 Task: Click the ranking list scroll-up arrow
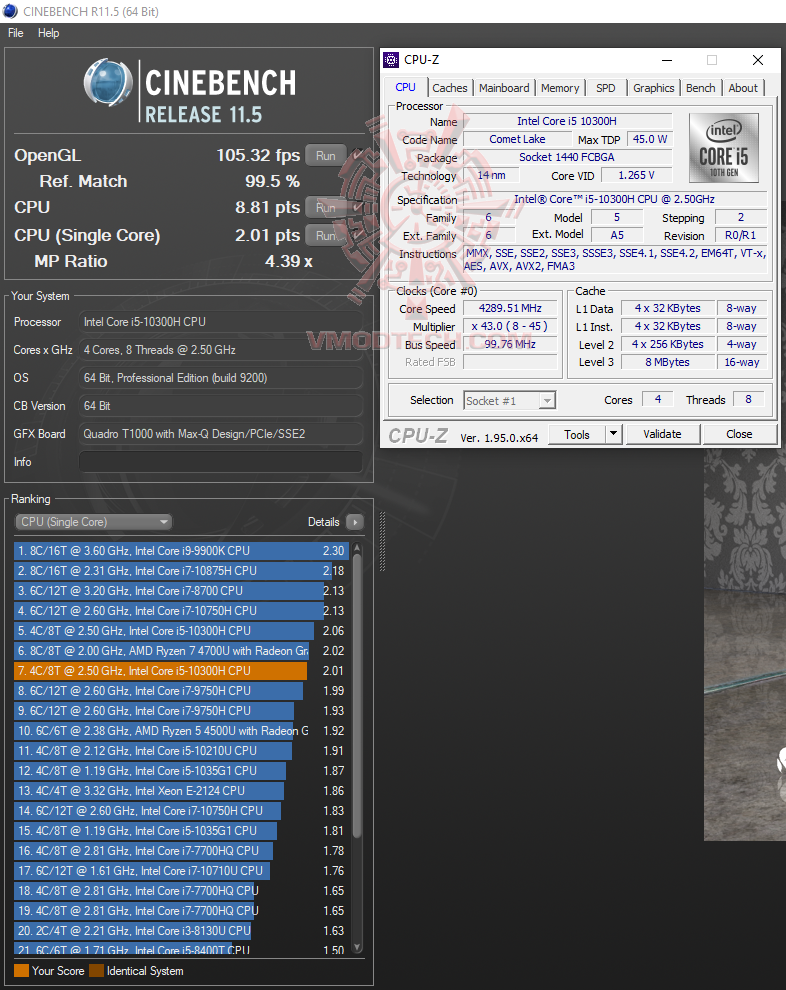click(x=357, y=547)
